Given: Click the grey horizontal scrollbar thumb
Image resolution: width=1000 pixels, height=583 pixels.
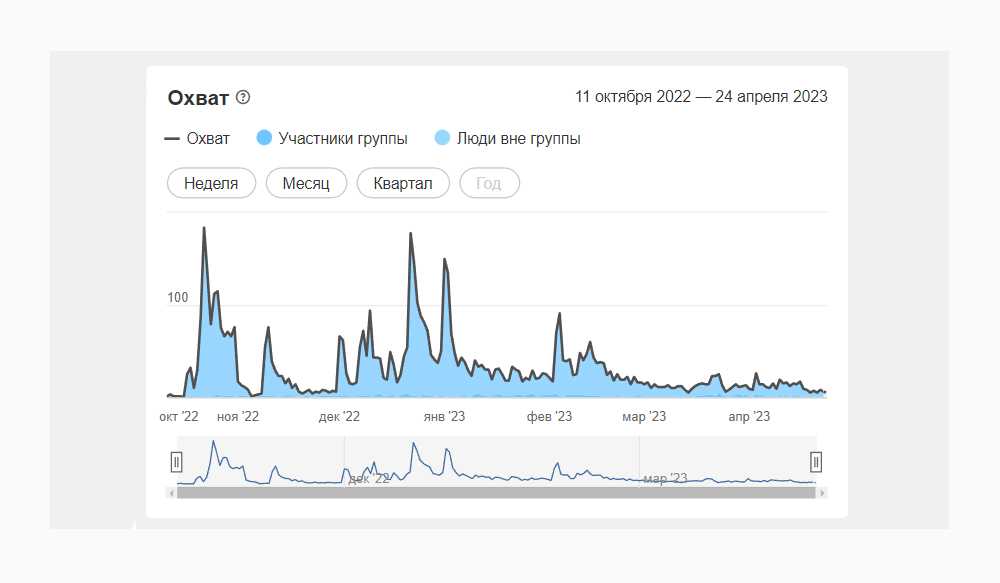Looking at the screenshot, I should [496, 492].
